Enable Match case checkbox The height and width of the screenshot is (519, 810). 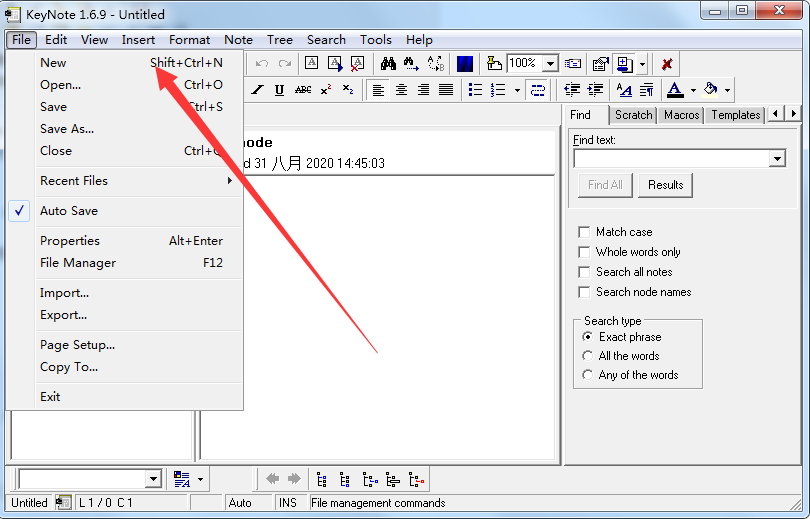tap(584, 232)
